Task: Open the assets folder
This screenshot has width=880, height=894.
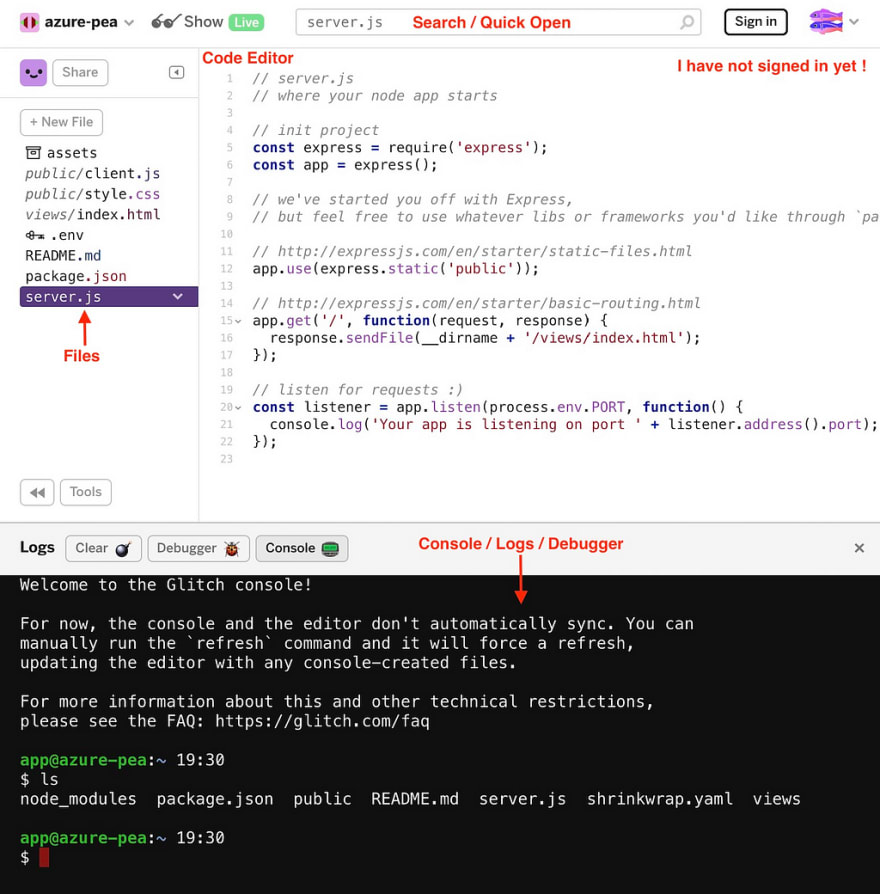Action: 62,153
